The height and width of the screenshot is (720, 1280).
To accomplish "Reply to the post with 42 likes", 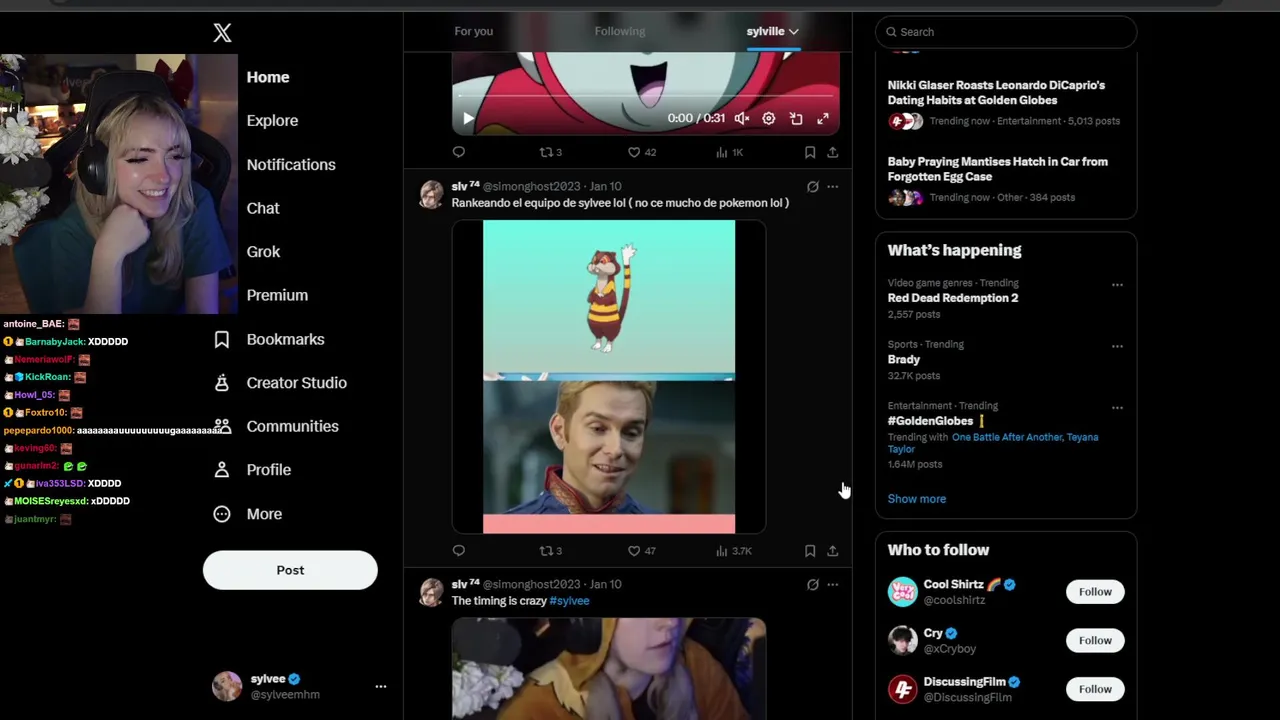I will click(458, 152).
